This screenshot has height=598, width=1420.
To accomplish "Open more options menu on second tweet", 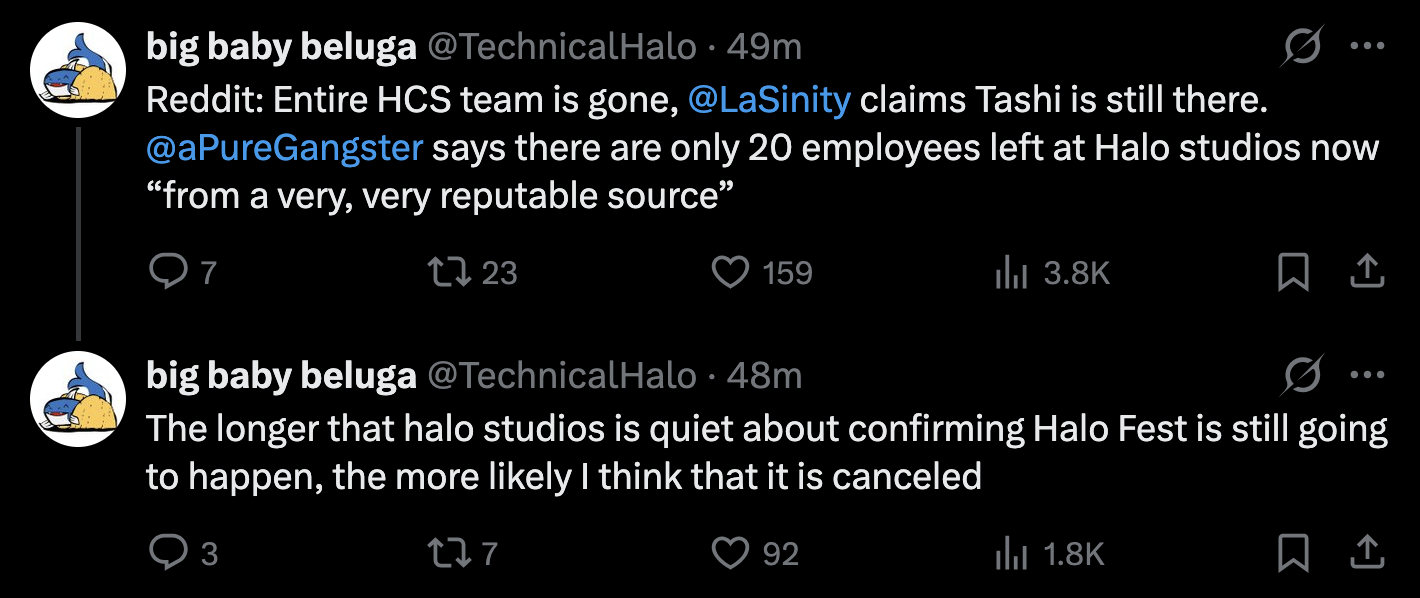I will pos(1367,375).
